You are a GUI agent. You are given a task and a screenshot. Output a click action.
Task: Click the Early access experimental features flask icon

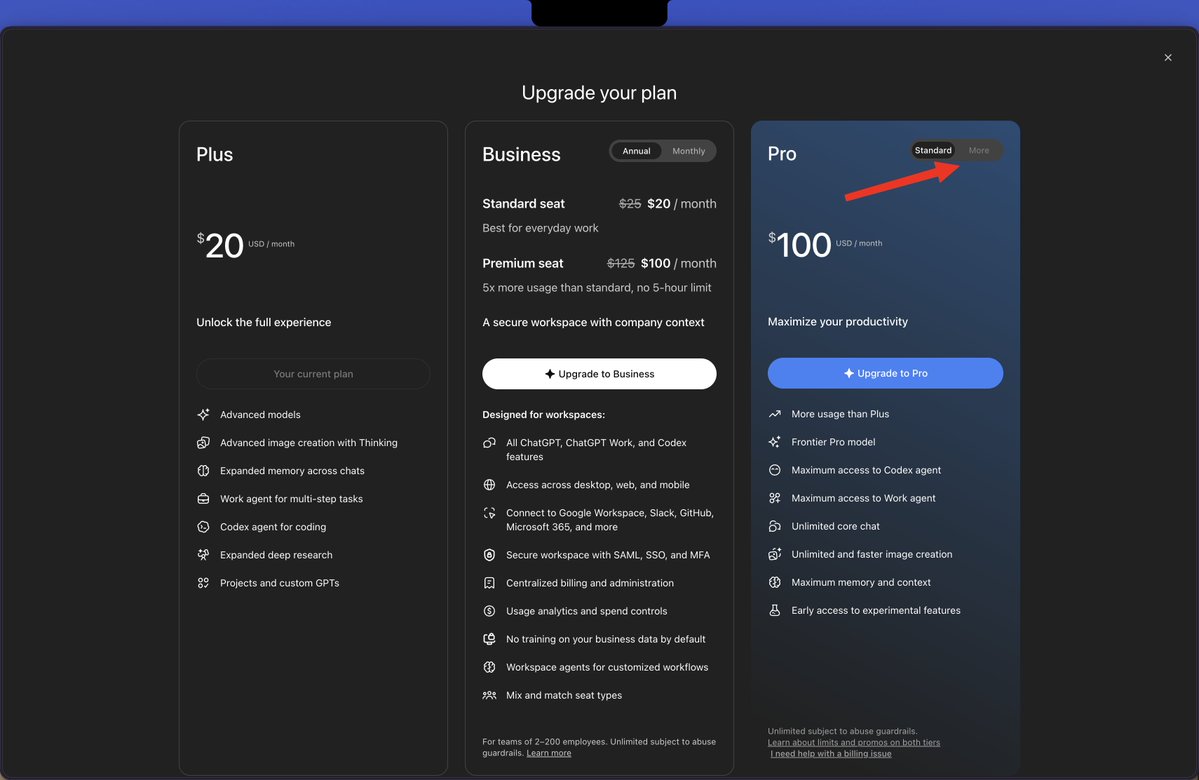(775, 610)
